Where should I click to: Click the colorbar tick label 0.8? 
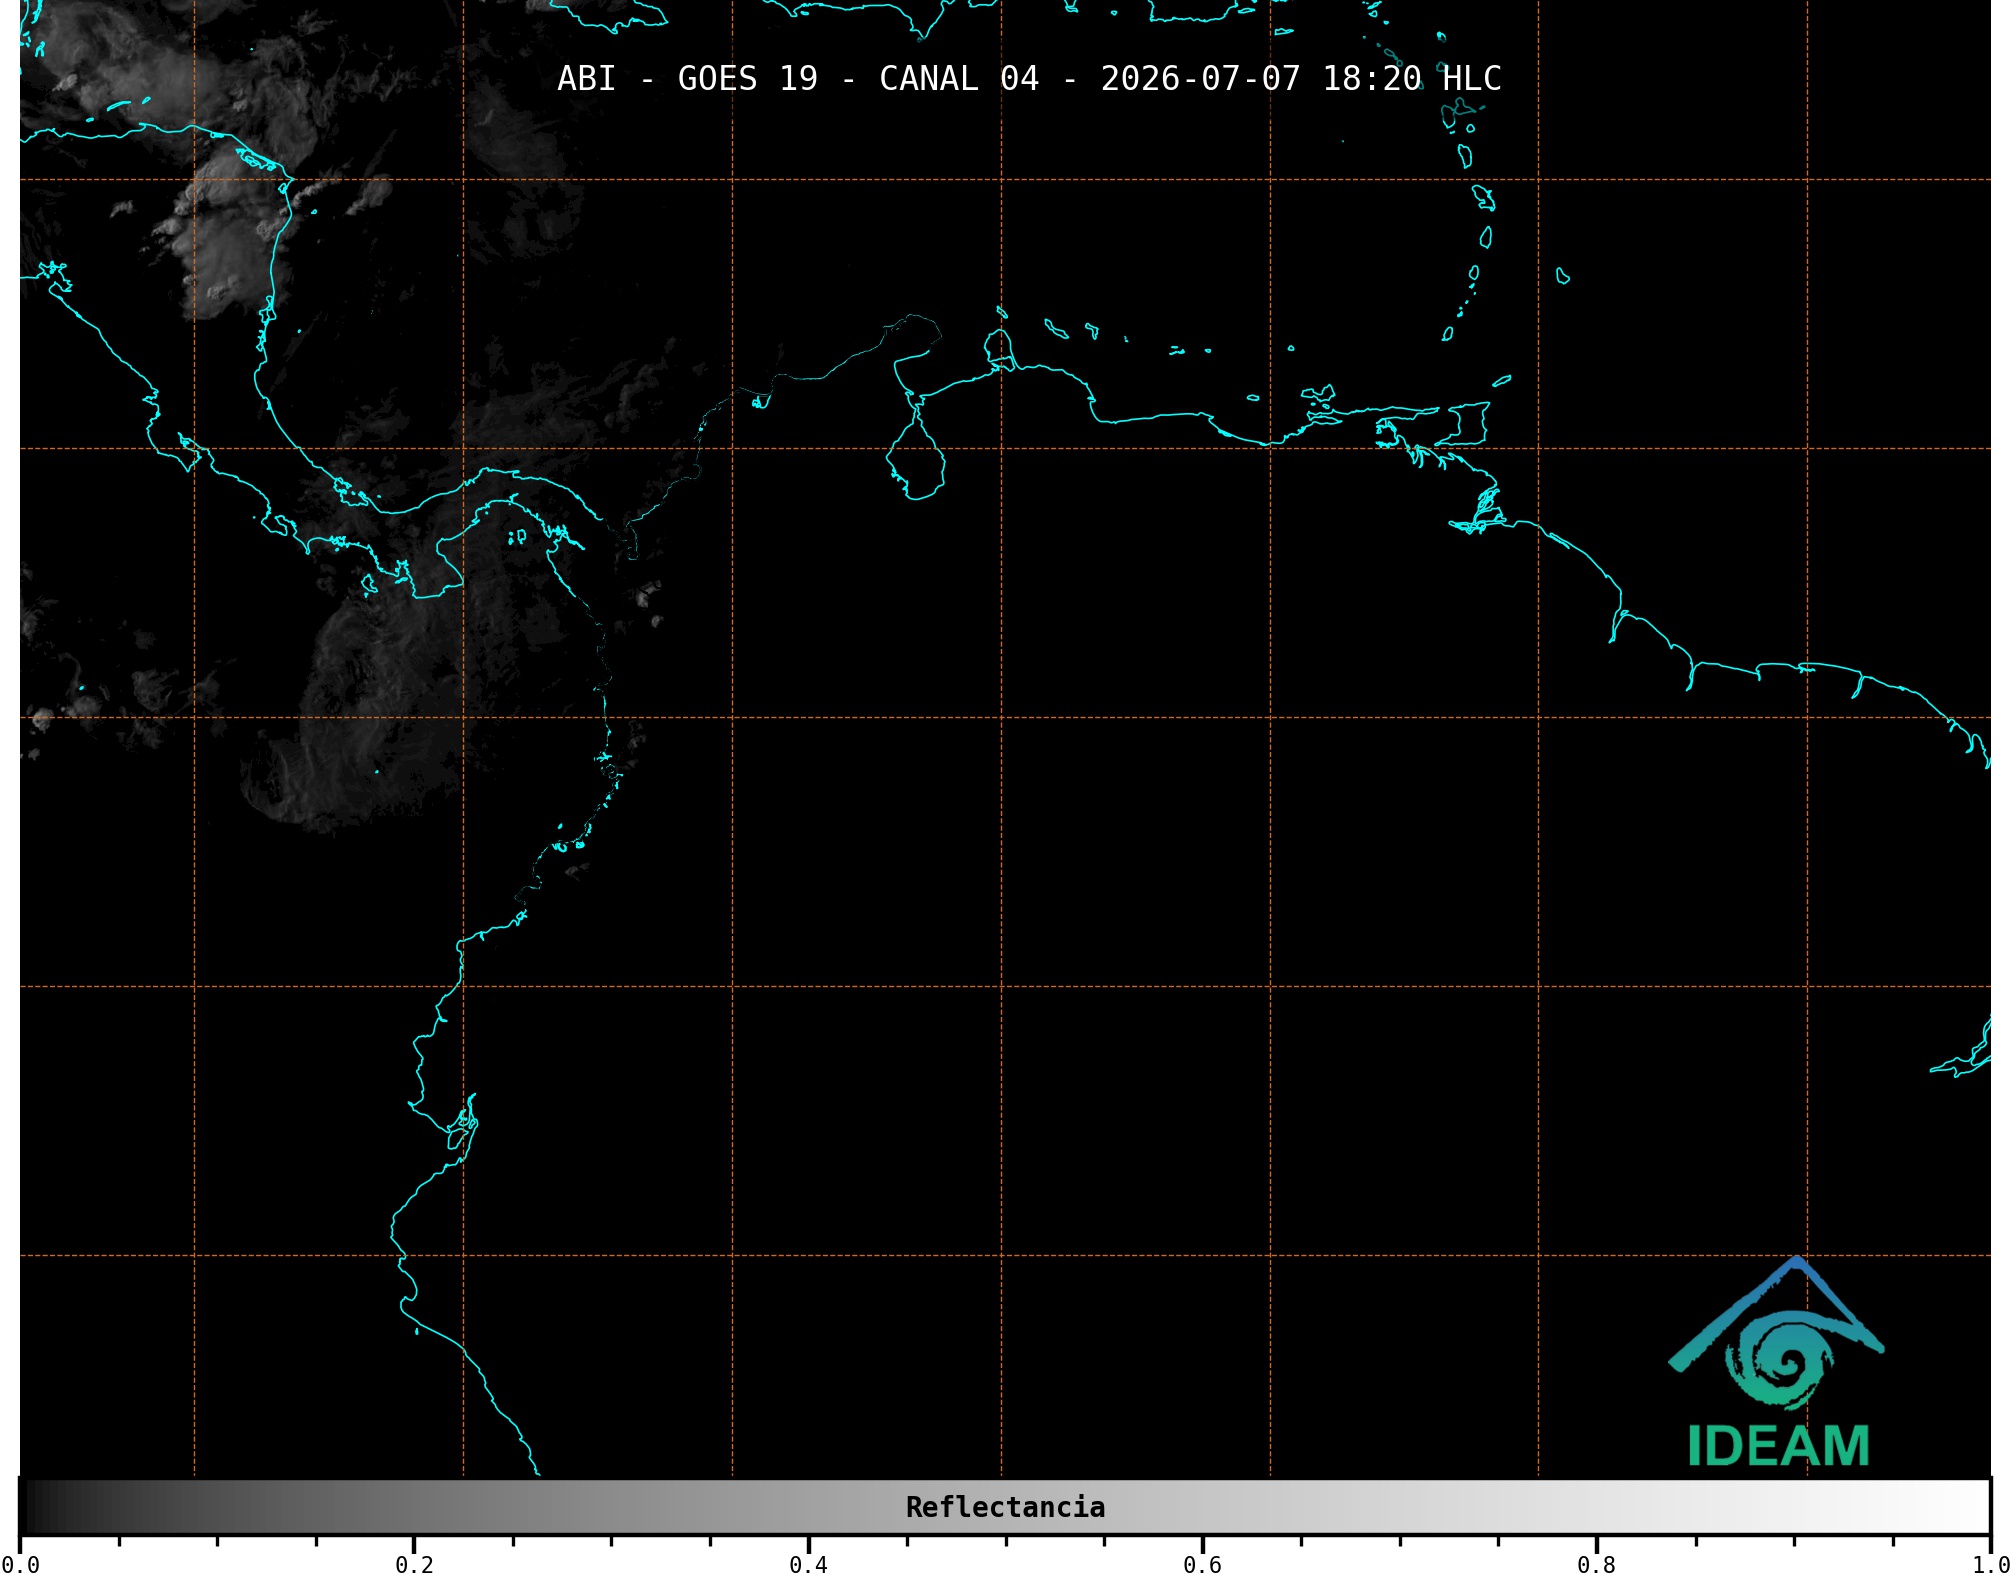(1596, 1565)
